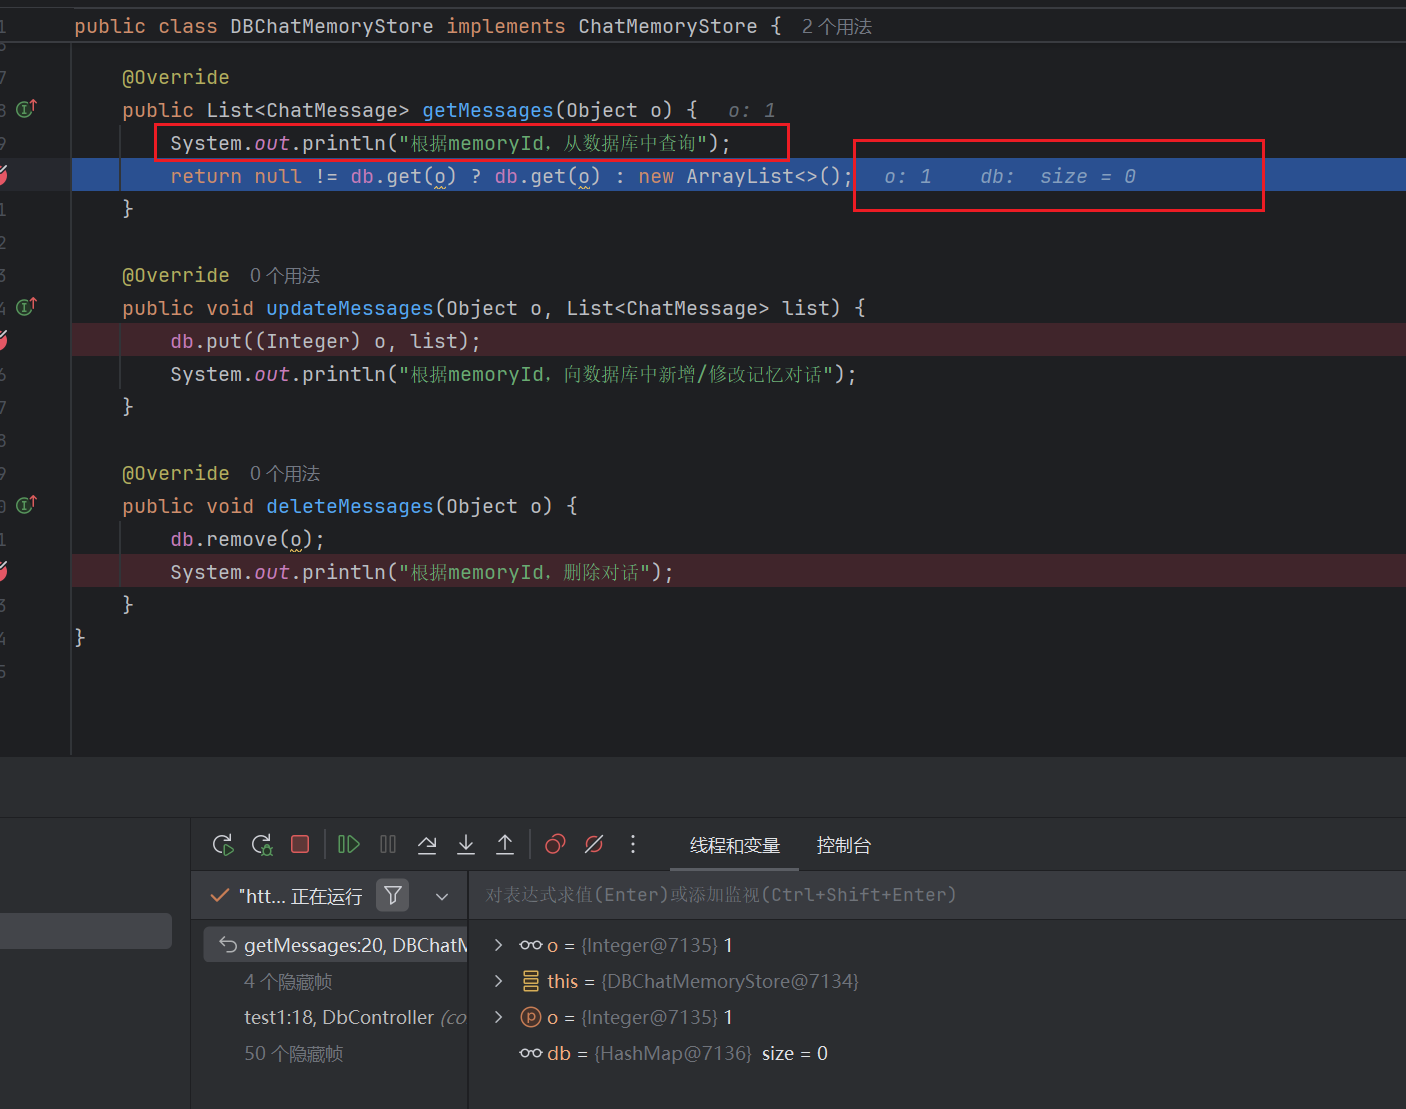The height and width of the screenshot is (1109, 1406).
Task: Click the string "根据memoryId, 删除对话"
Action: click(x=525, y=572)
